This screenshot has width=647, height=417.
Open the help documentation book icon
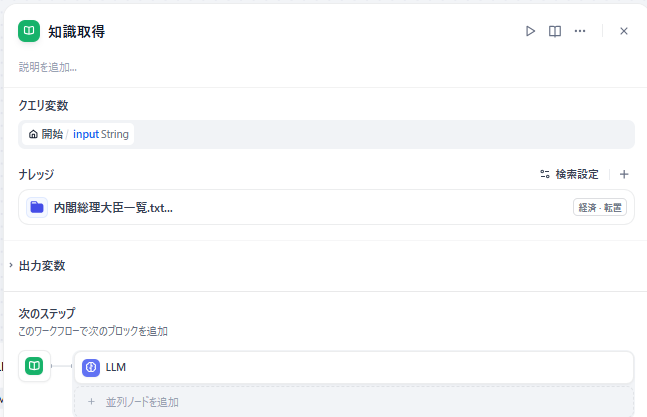(x=555, y=31)
